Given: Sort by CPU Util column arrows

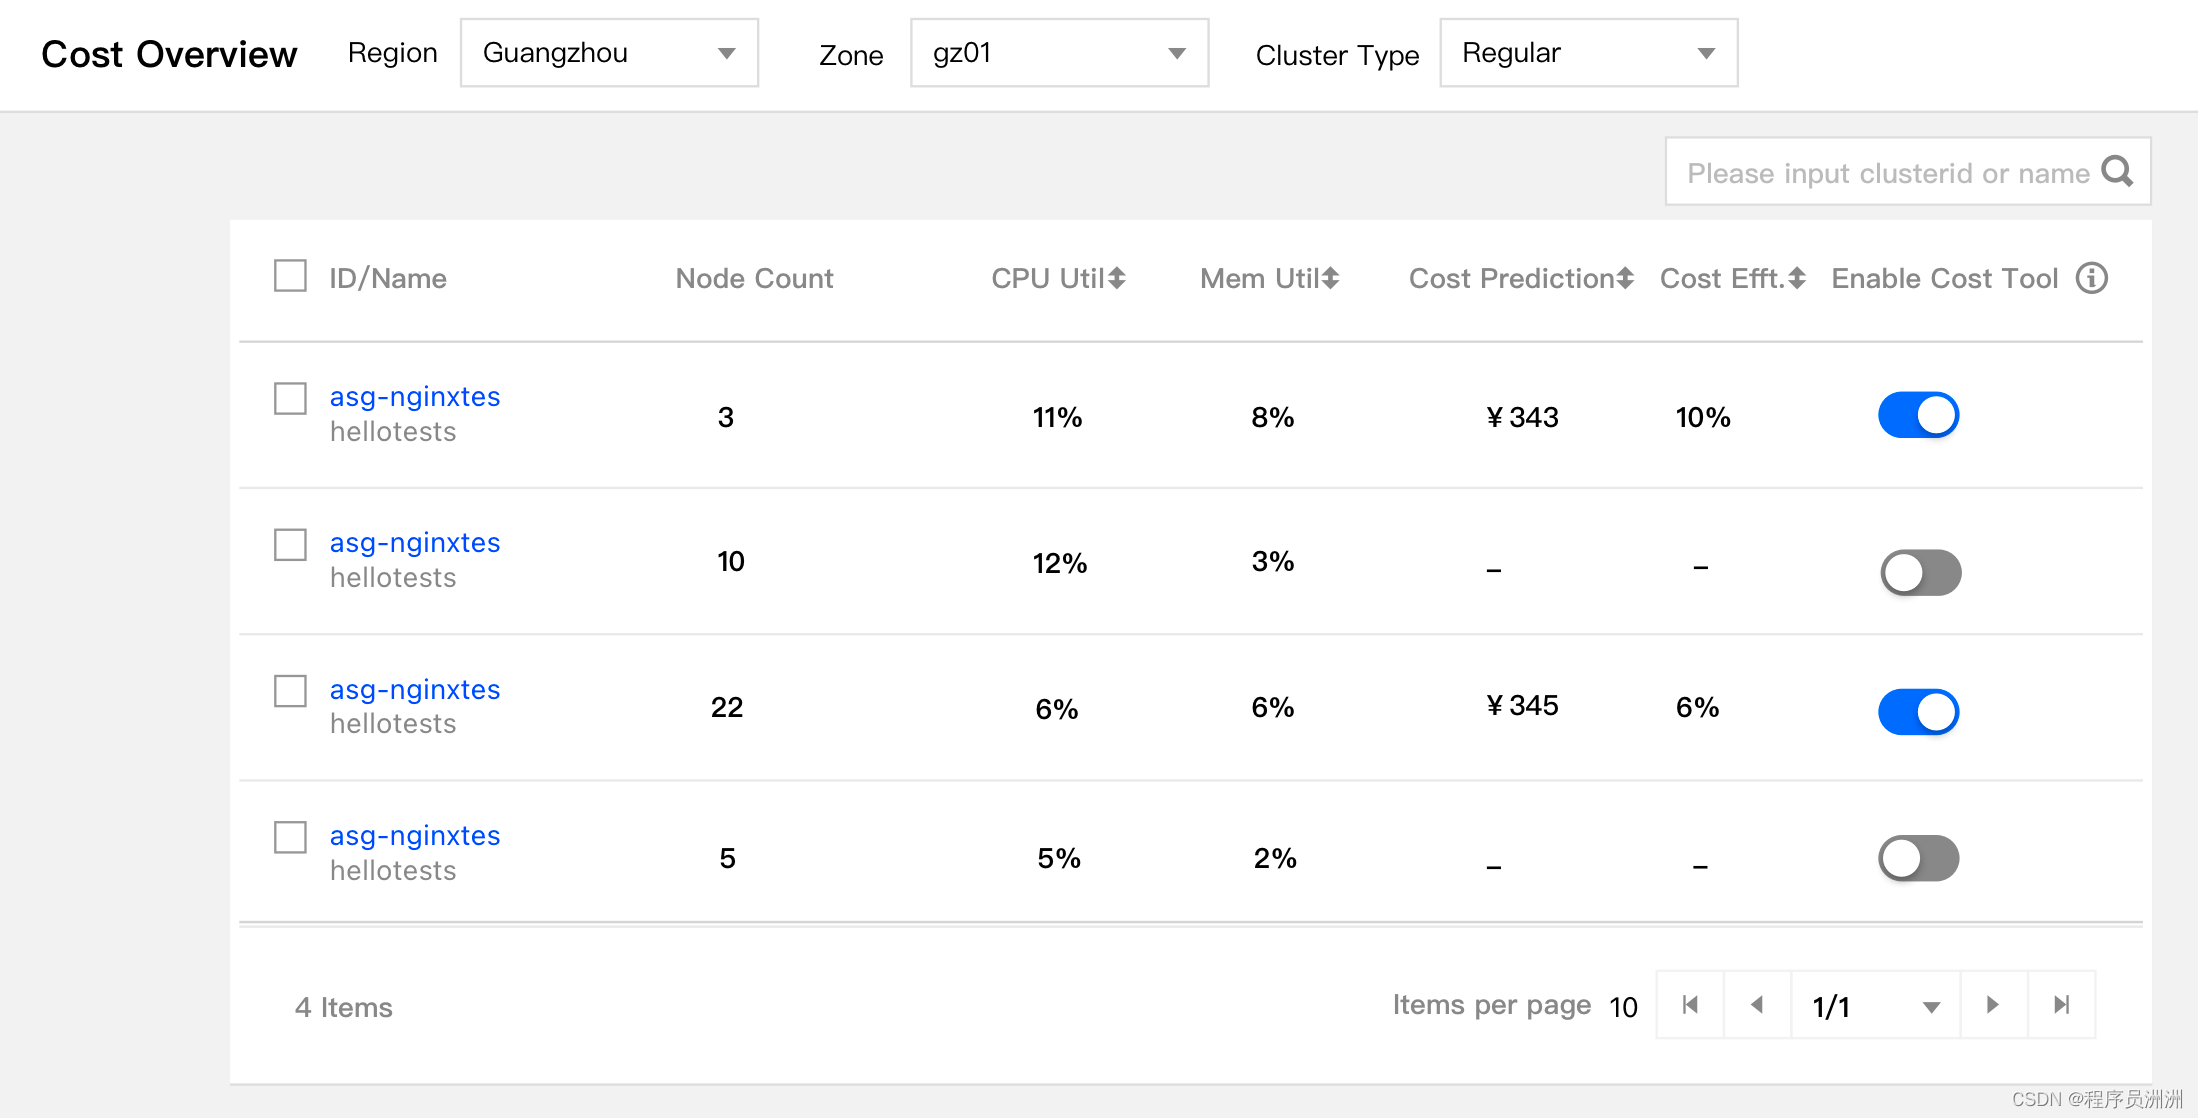Looking at the screenshot, I should (x=1117, y=278).
